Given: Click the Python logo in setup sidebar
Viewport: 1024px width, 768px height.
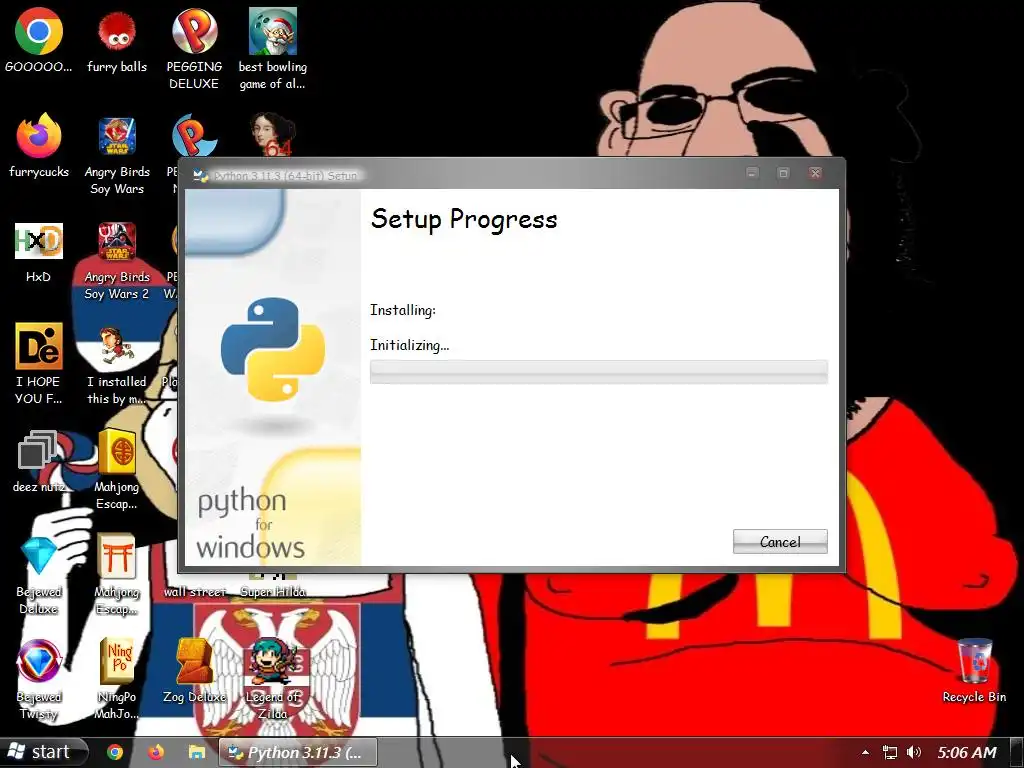Looking at the screenshot, I should click(272, 348).
